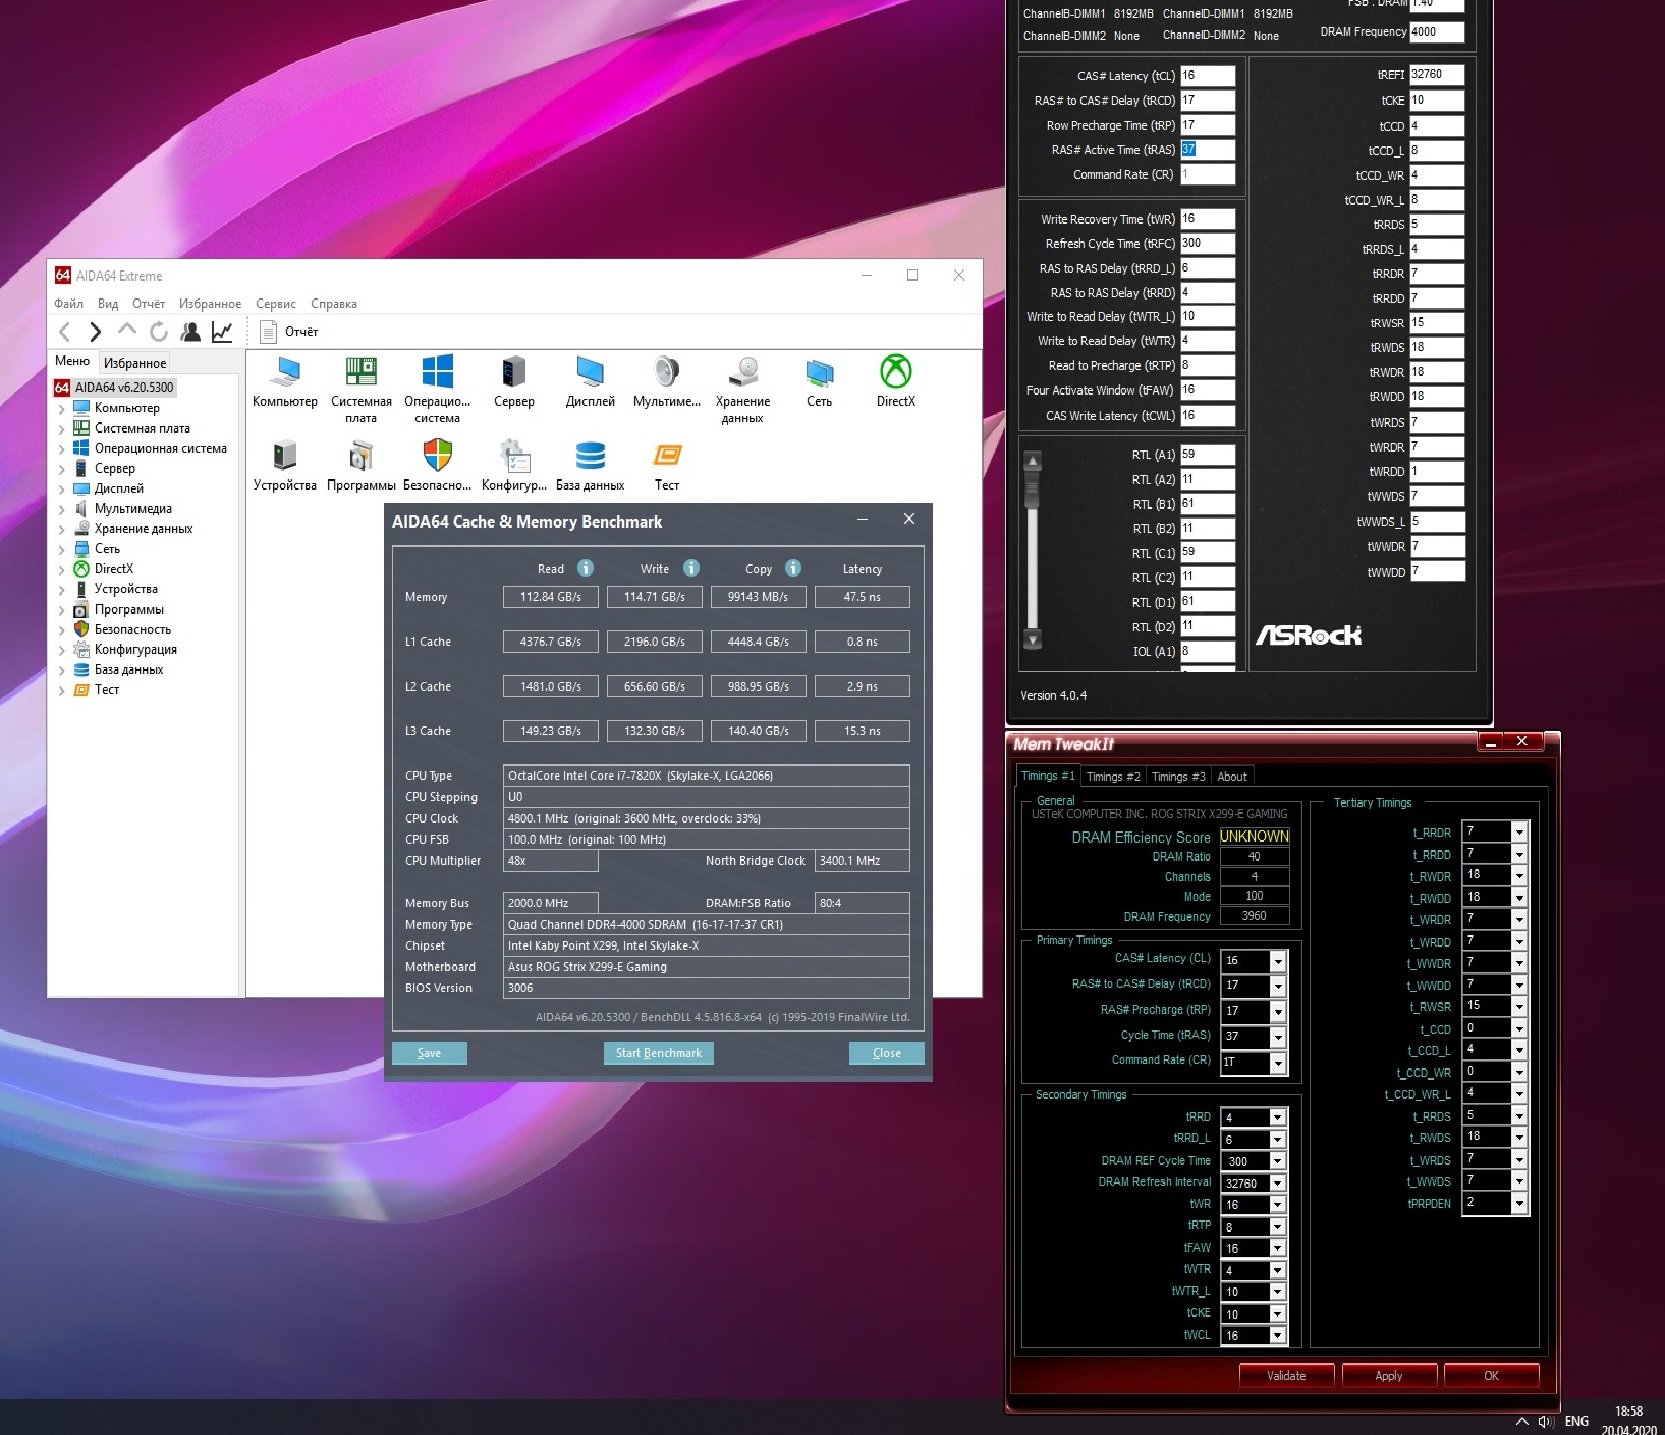Open the Сеть category icon
Screen dimensions: 1665x1435
point(819,373)
